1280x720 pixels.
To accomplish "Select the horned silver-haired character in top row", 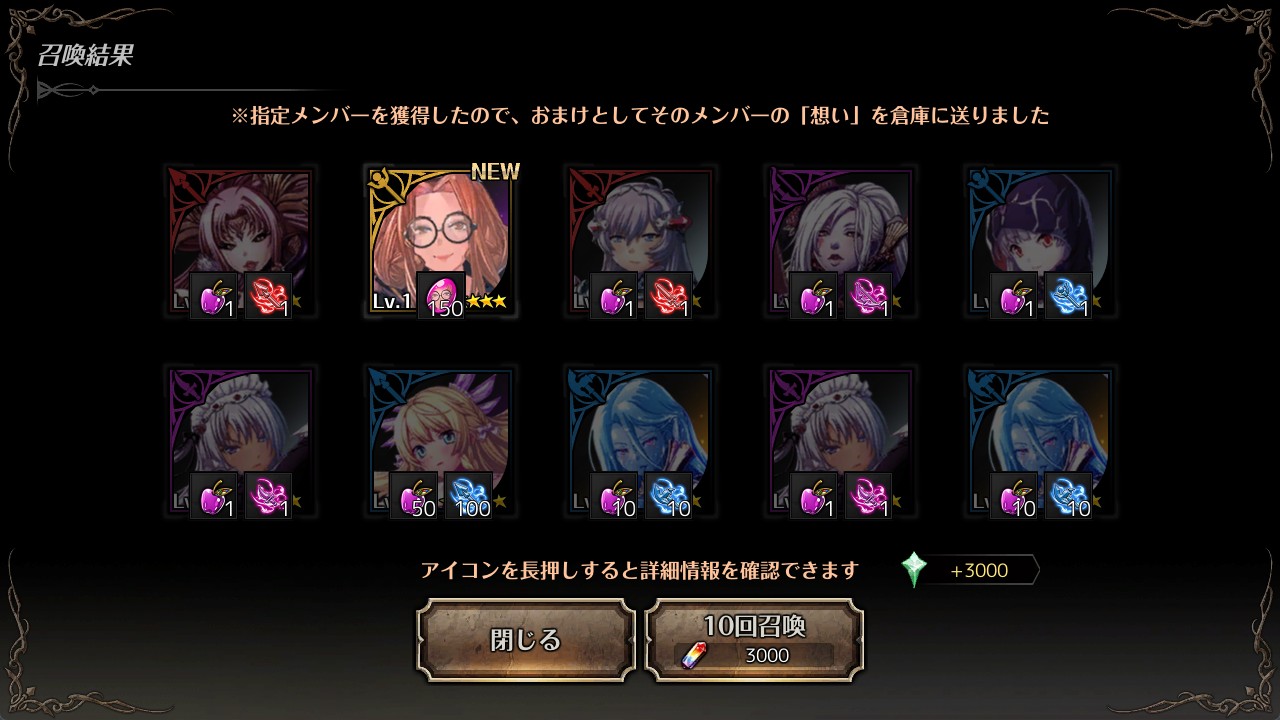I will tap(641, 243).
